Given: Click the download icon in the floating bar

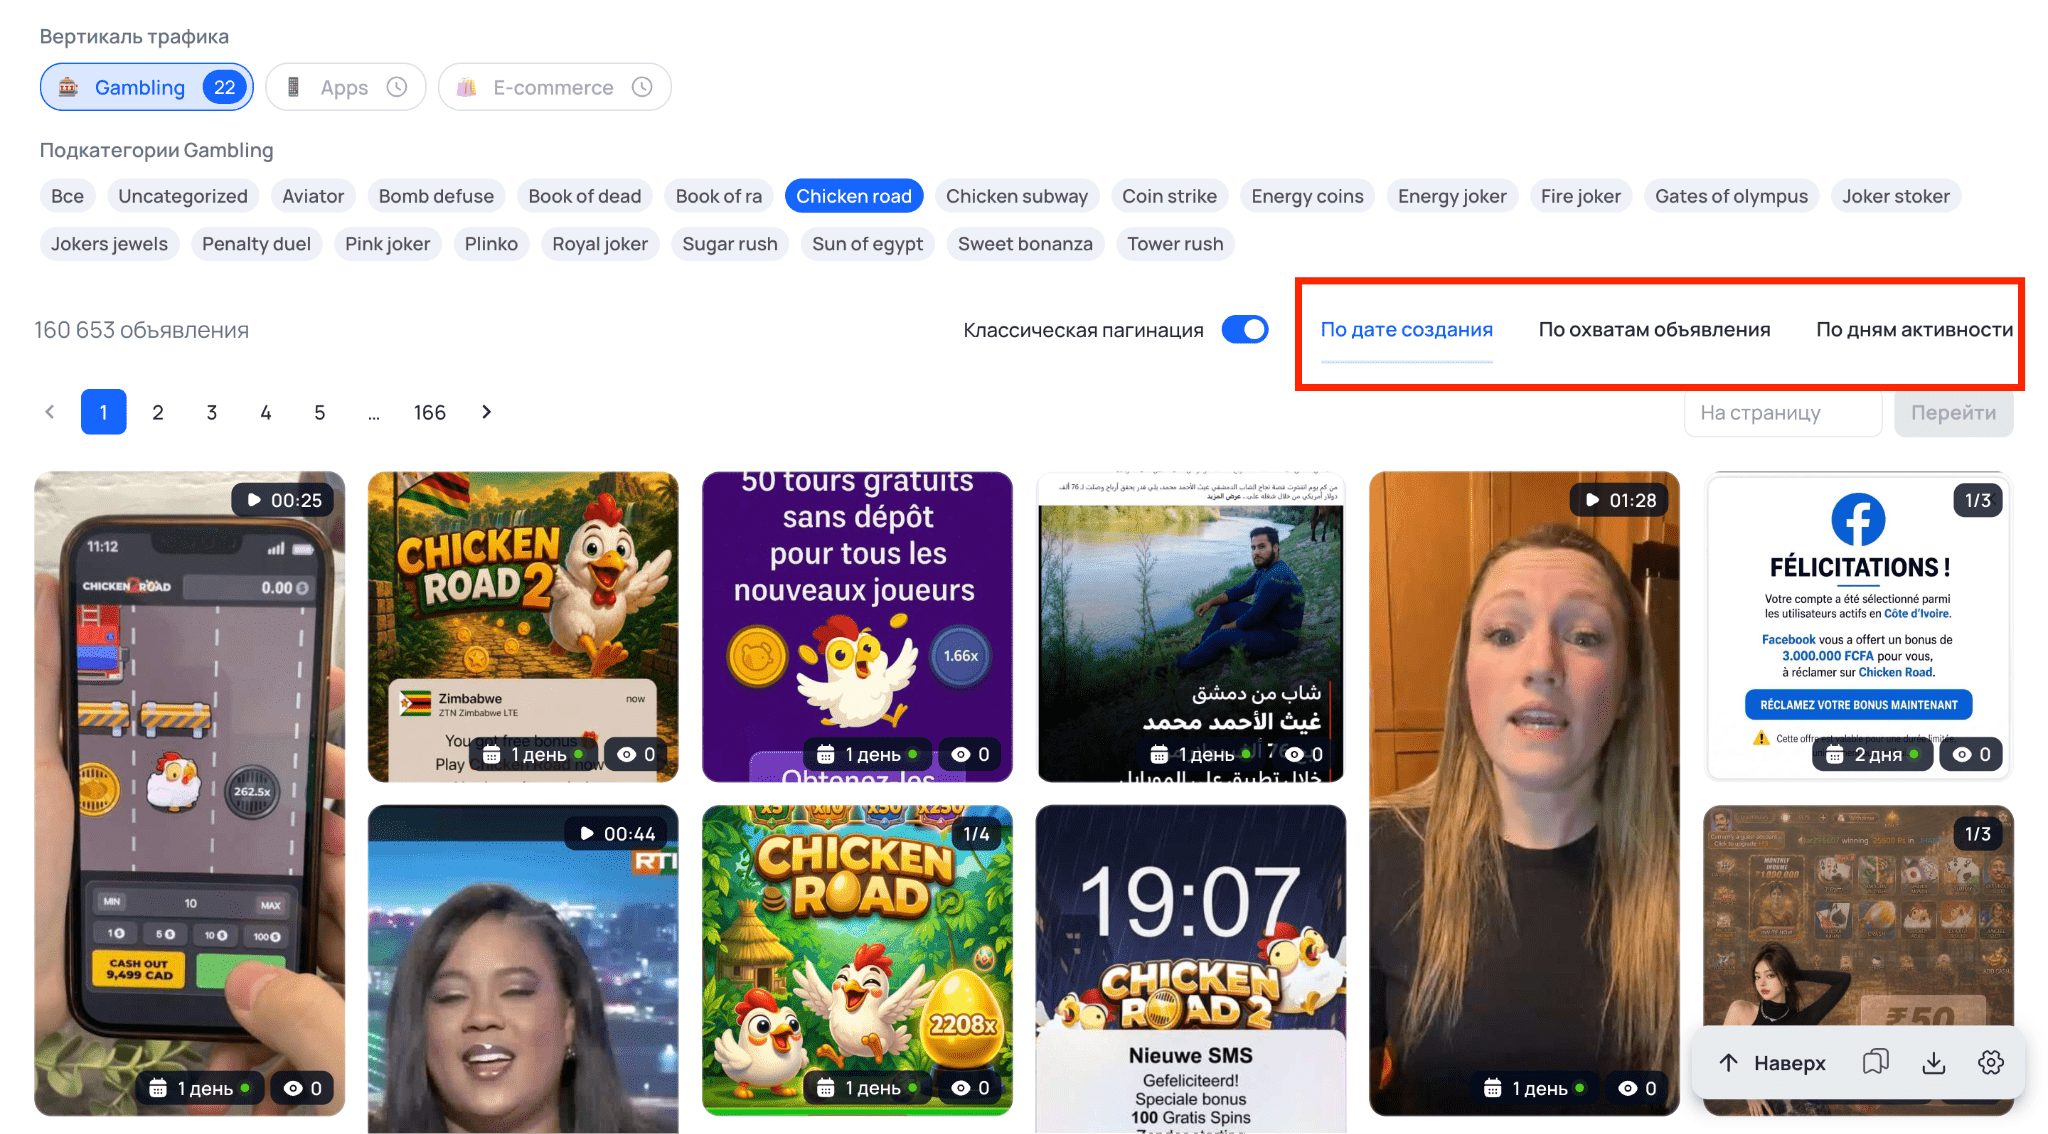Looking at the screenshot, I should click(x=1933, y=1062).
